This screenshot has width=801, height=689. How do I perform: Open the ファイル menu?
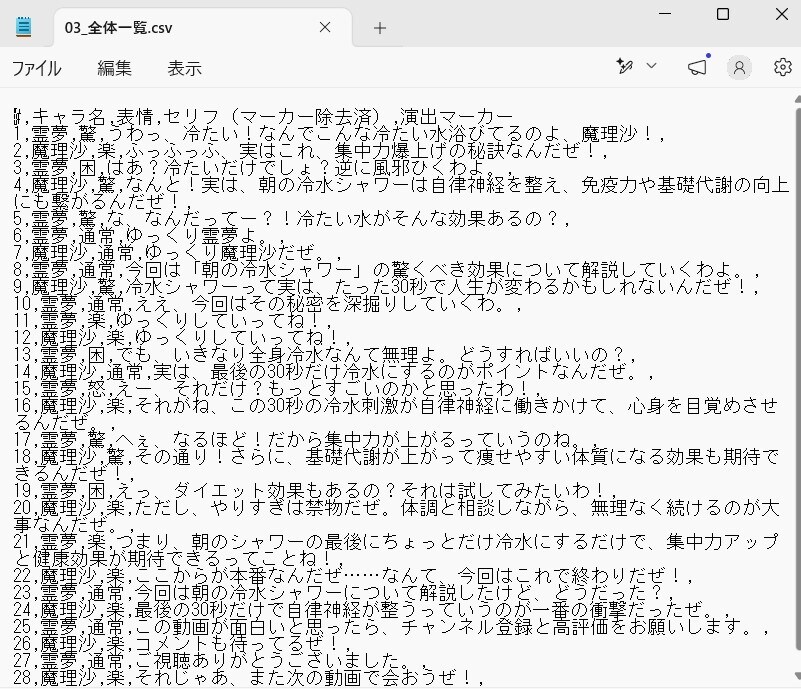point(36,68)
